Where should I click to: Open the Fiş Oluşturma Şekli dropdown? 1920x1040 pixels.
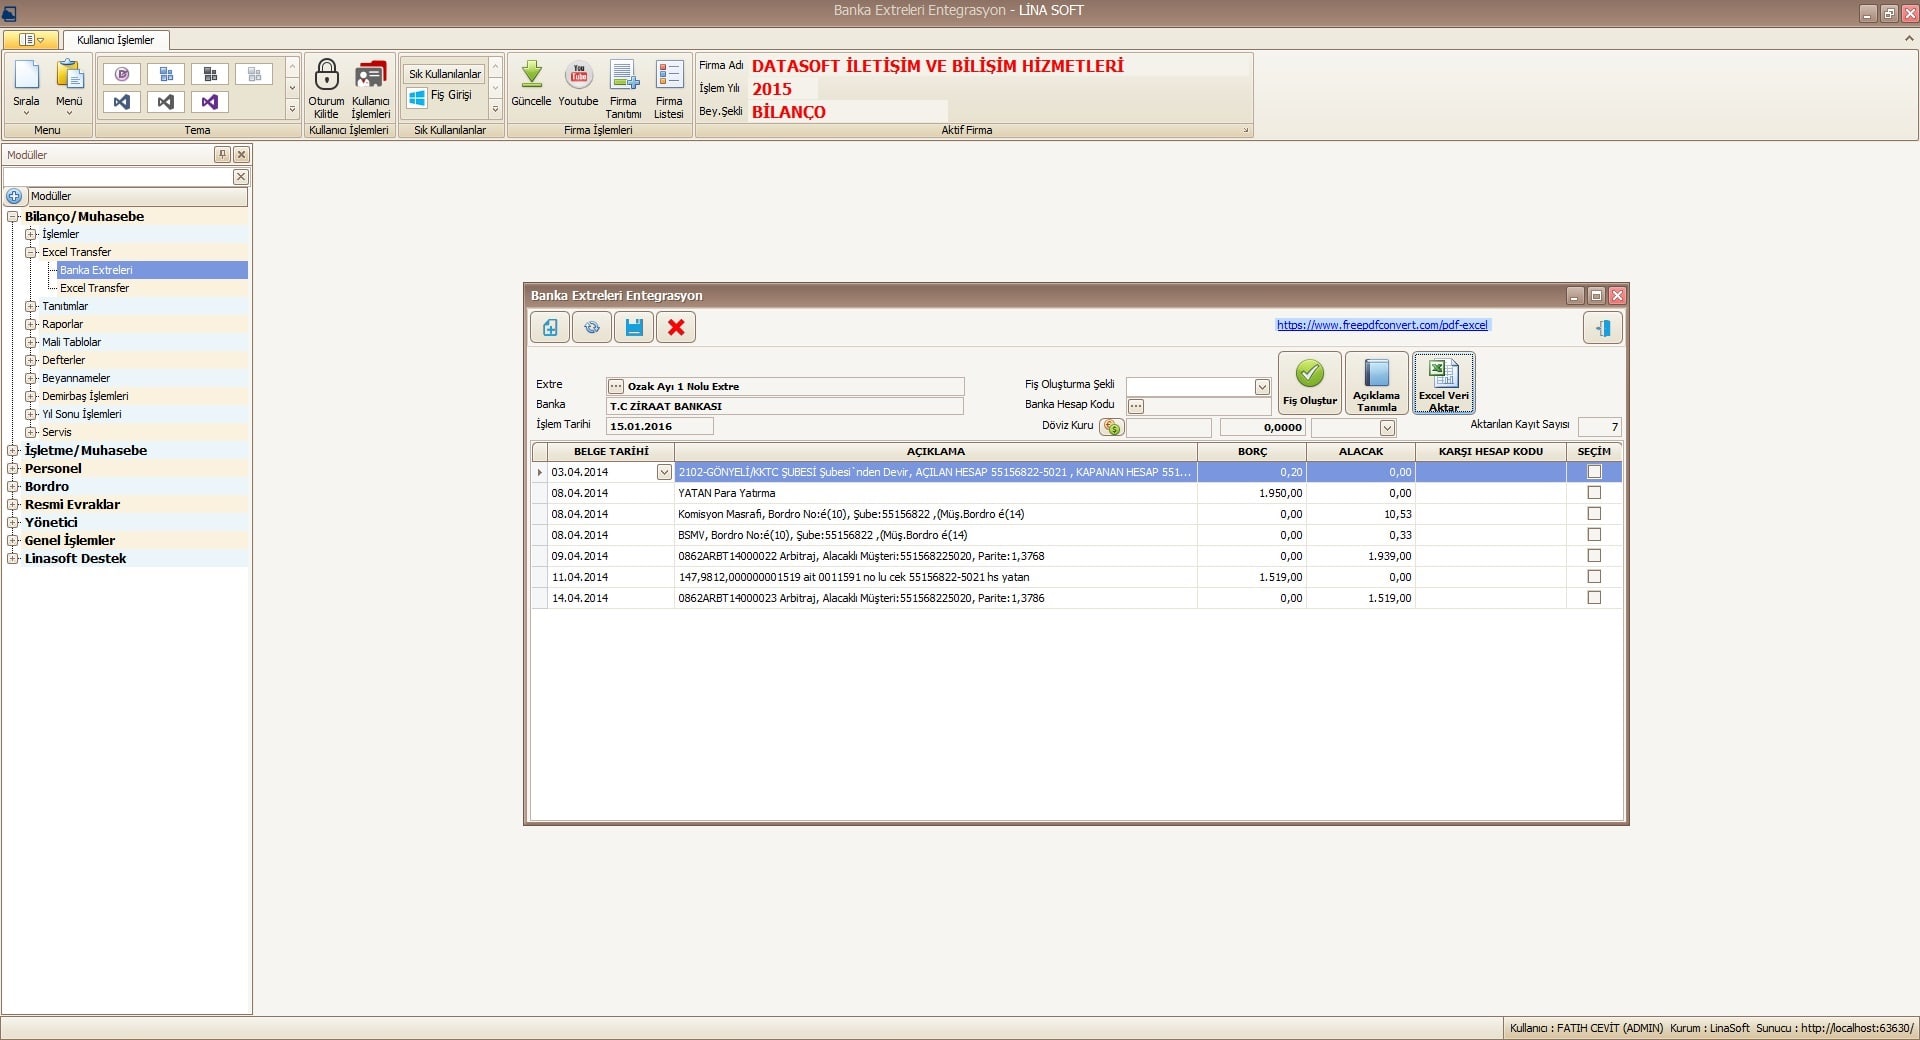pyautogui.click(x=1262, y=387)
